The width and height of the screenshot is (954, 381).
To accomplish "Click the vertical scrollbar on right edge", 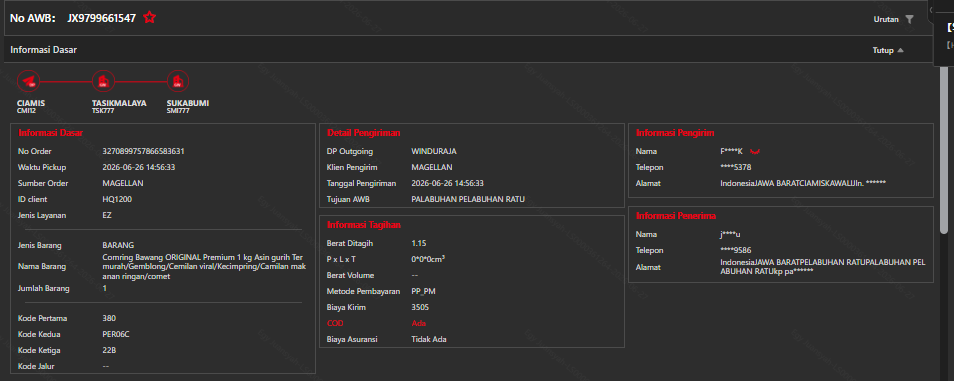I will tap(944, 149).
